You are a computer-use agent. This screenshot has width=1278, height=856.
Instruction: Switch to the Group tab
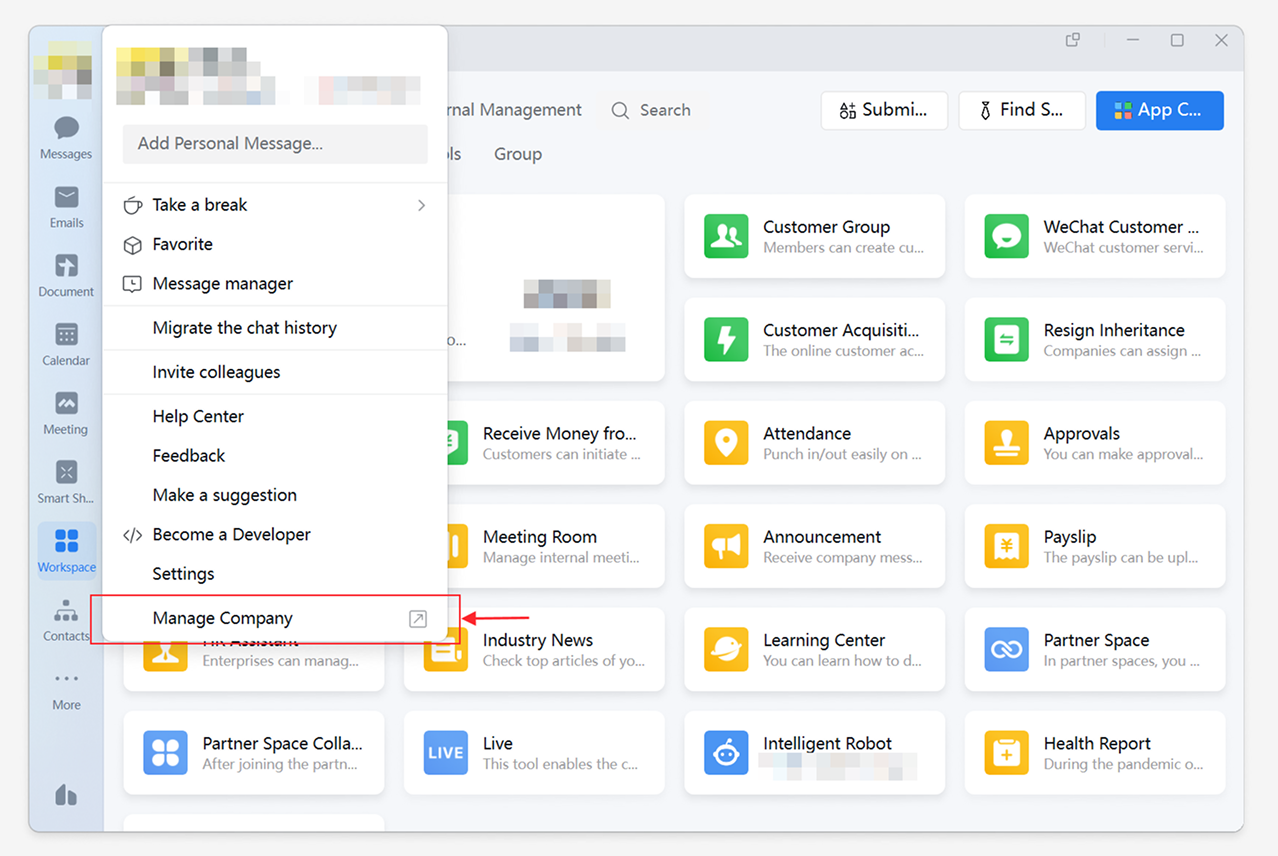click(x=518, y=154)
